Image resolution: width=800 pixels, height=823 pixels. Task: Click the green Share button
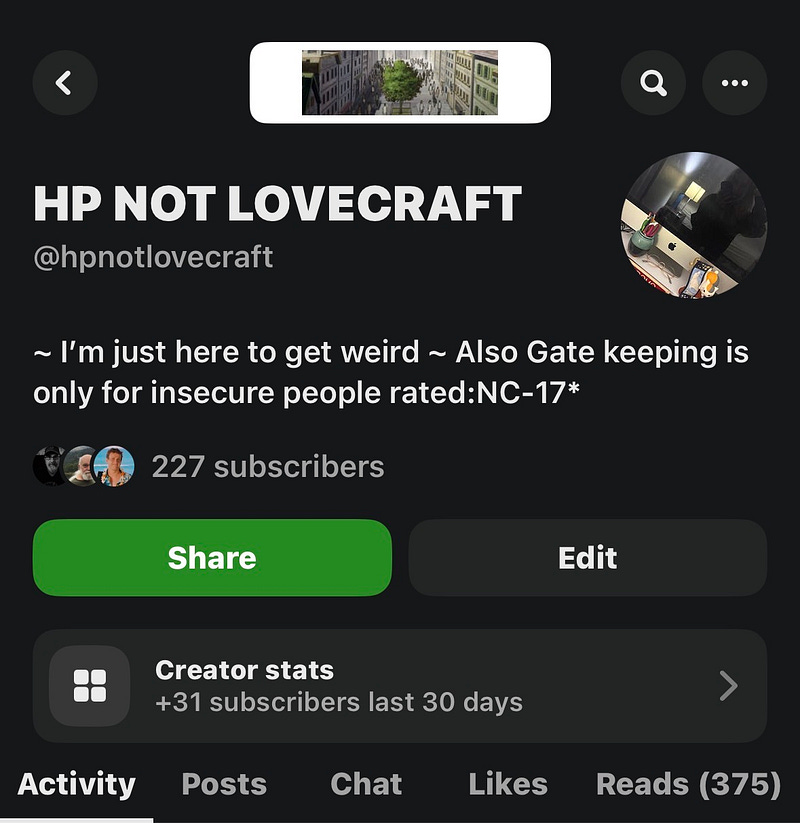pyautogui.click(x=212, y=557)
